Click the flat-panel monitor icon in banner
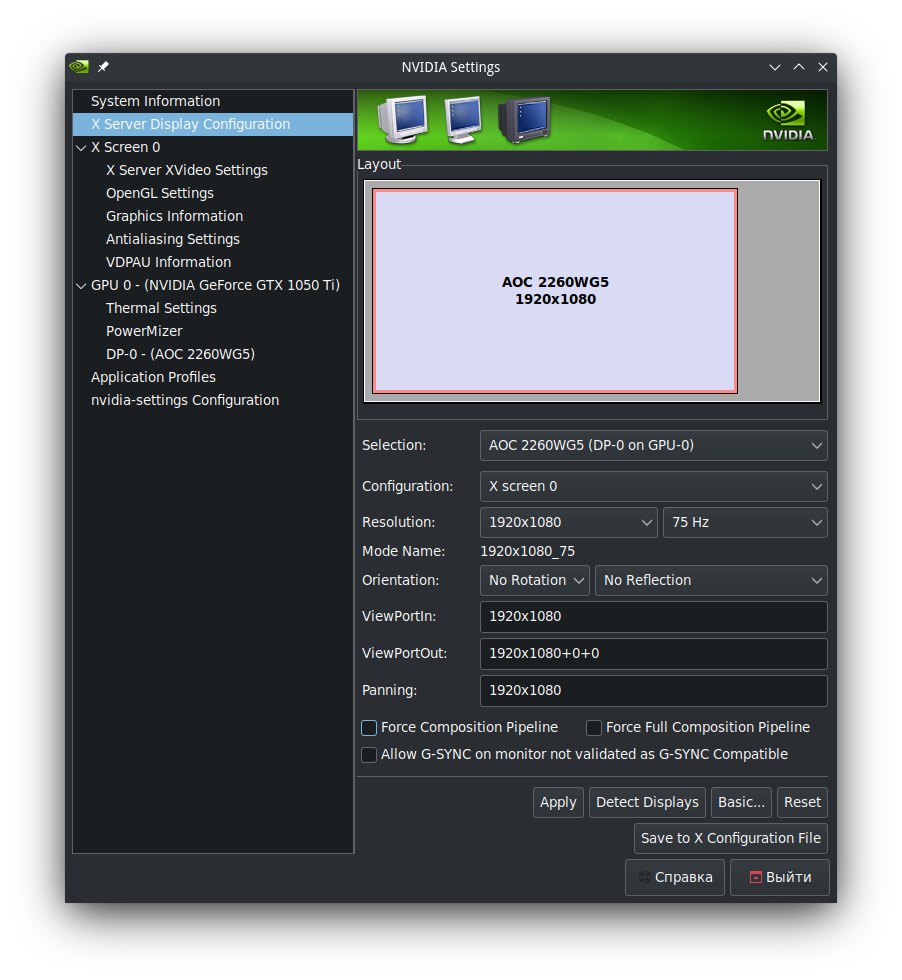 463,119
